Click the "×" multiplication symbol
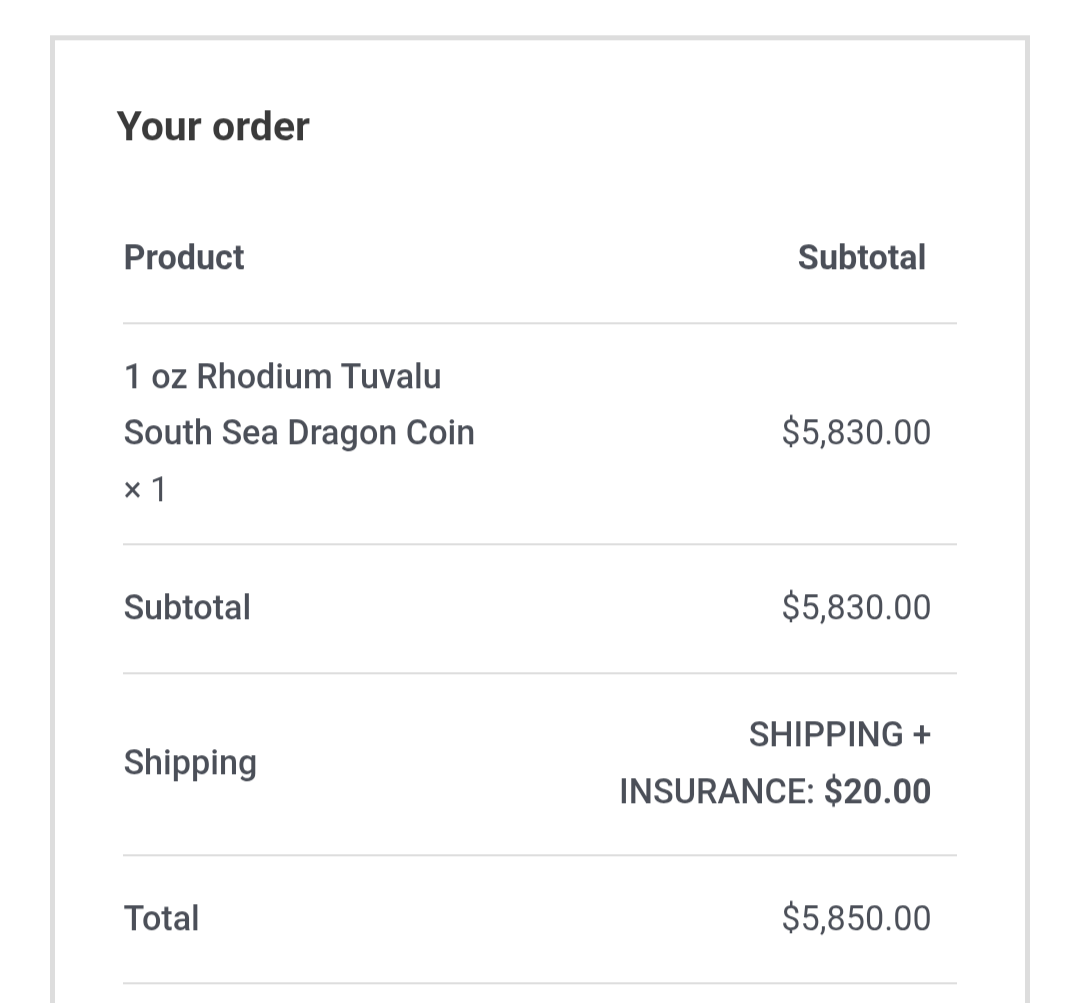The image size is (1068, 1003). click(133, 491)
